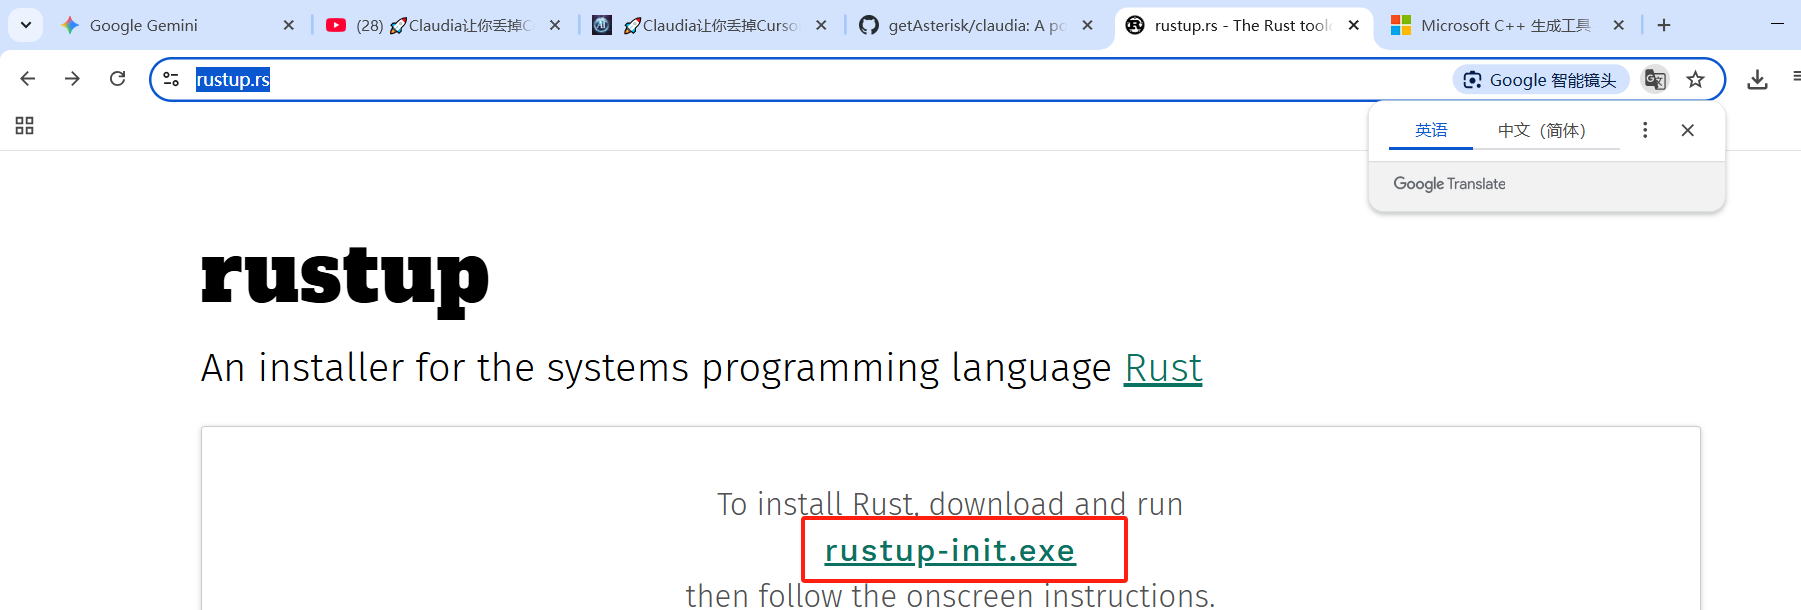Close the rustup.rs tab
The image size is (1801, 610).
[1354, 25]
